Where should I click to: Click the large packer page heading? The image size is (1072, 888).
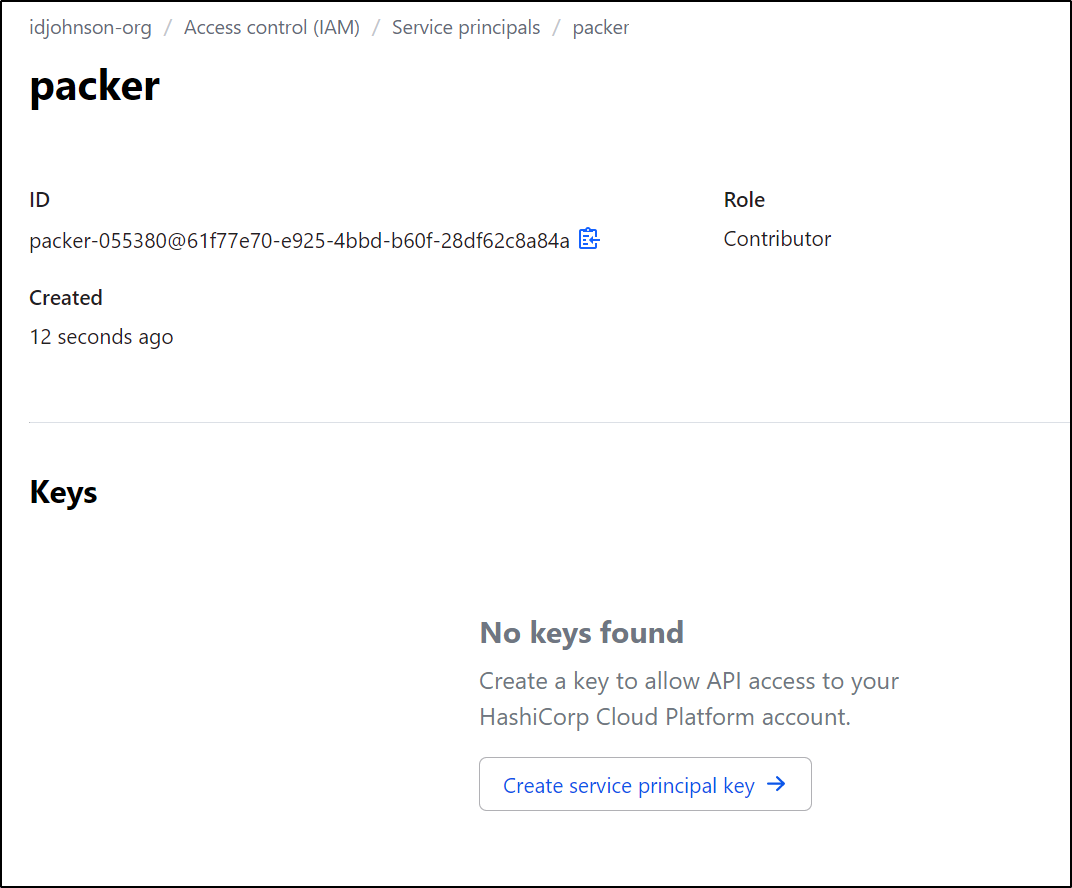[94, 87]
